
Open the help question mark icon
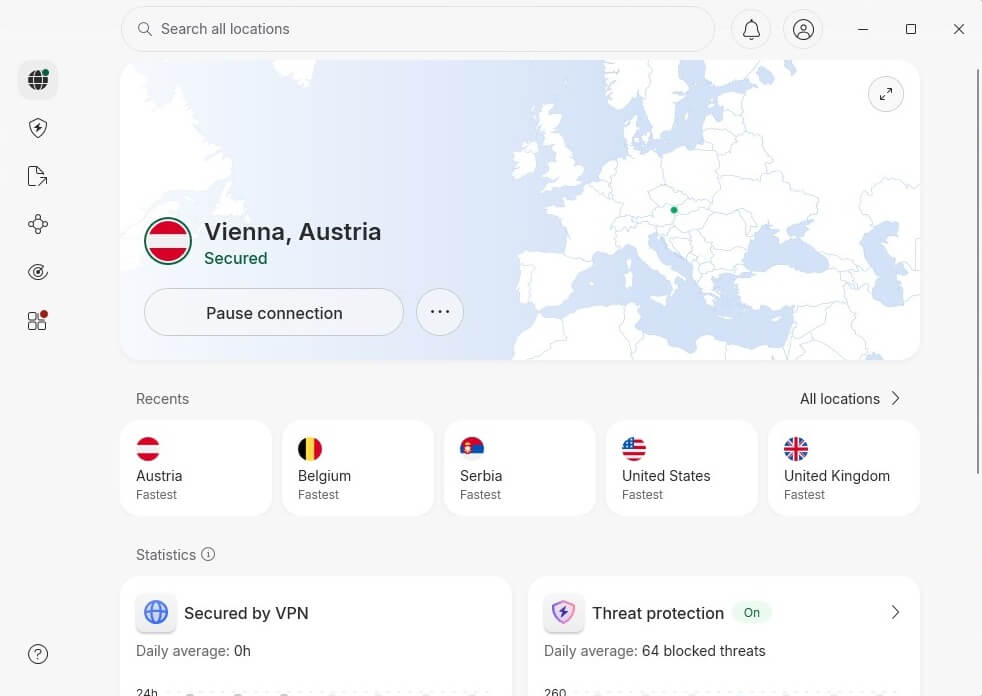[38, 654]
